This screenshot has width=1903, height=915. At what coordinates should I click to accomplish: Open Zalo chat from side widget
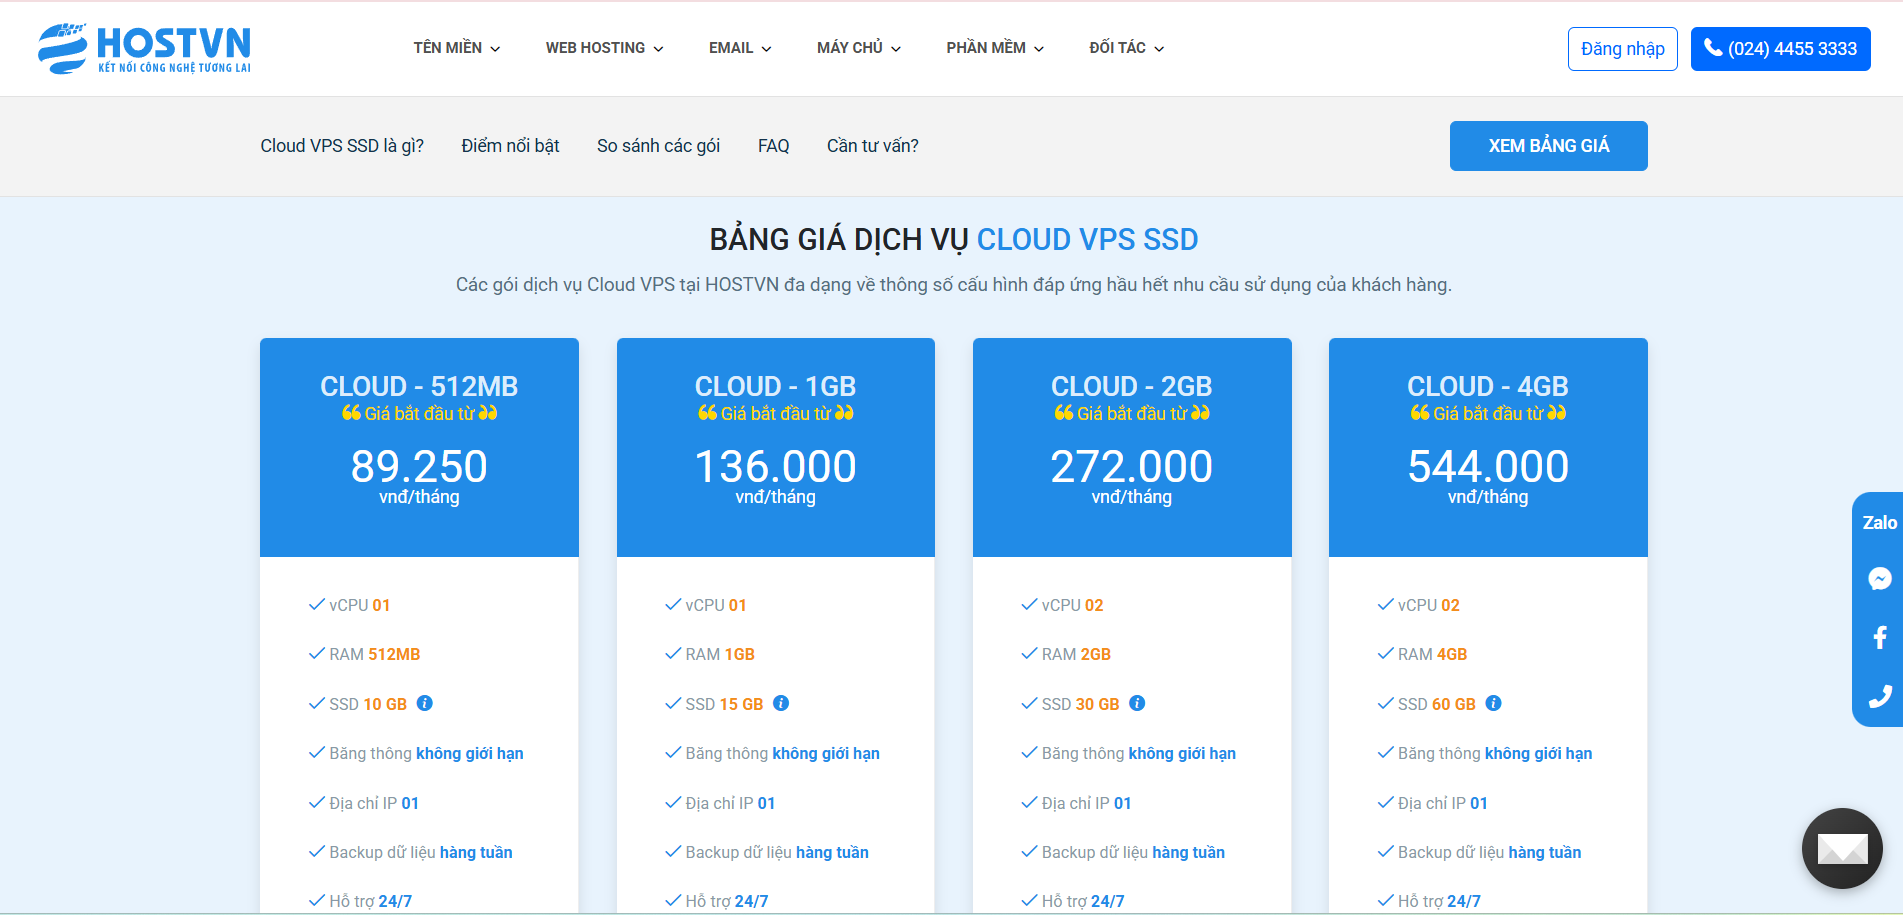tap(1879, 523)
